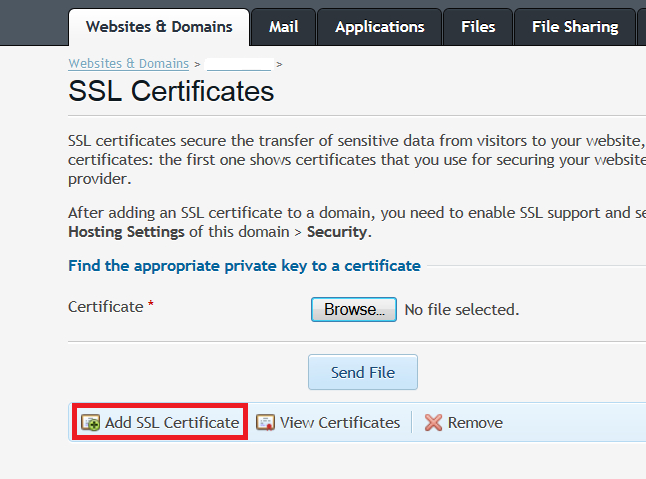Click the Websites & Domains breadcrumb link
The height and width of the screenshot is (479, 646).
click(128, 63)
